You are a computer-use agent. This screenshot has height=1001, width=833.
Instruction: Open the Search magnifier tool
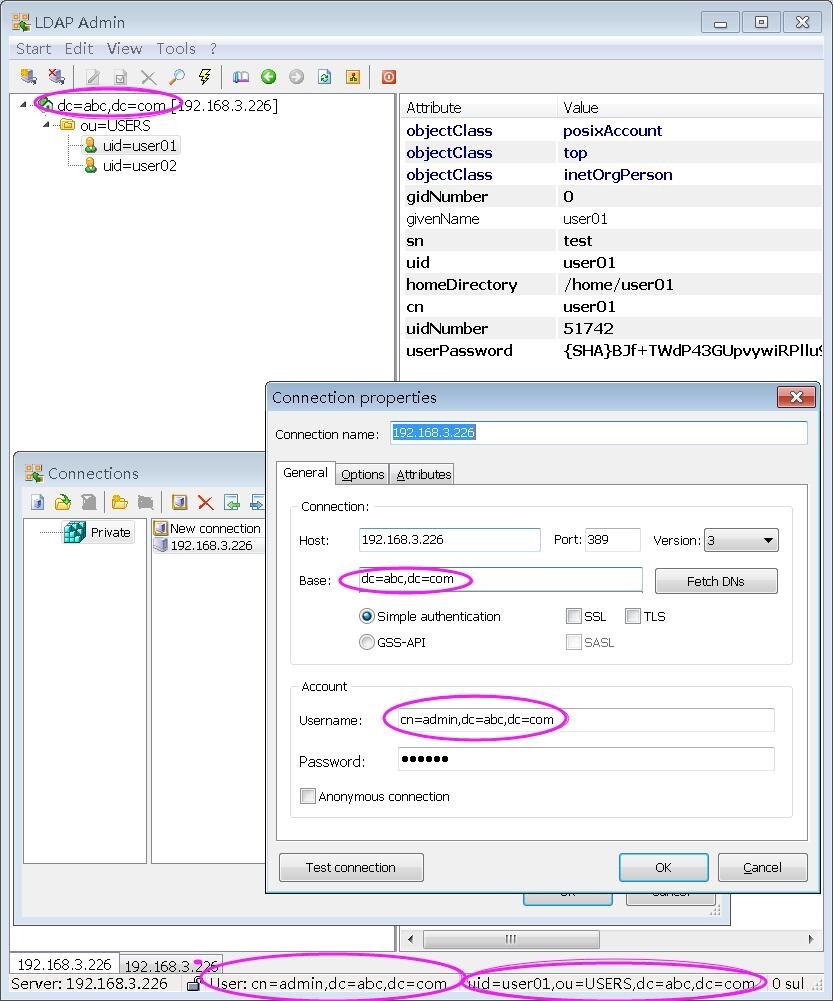click(x=177, y=77)
